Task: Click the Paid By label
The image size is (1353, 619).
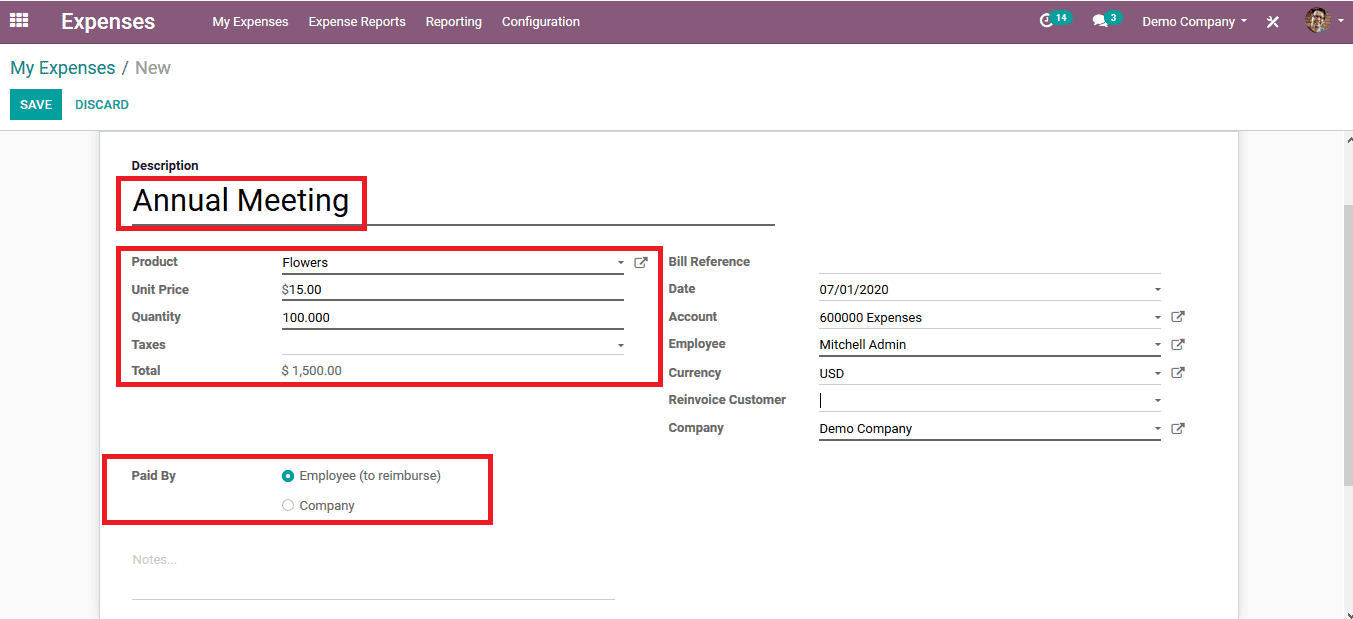Action: pyautogui.click(x=154, y=476)
